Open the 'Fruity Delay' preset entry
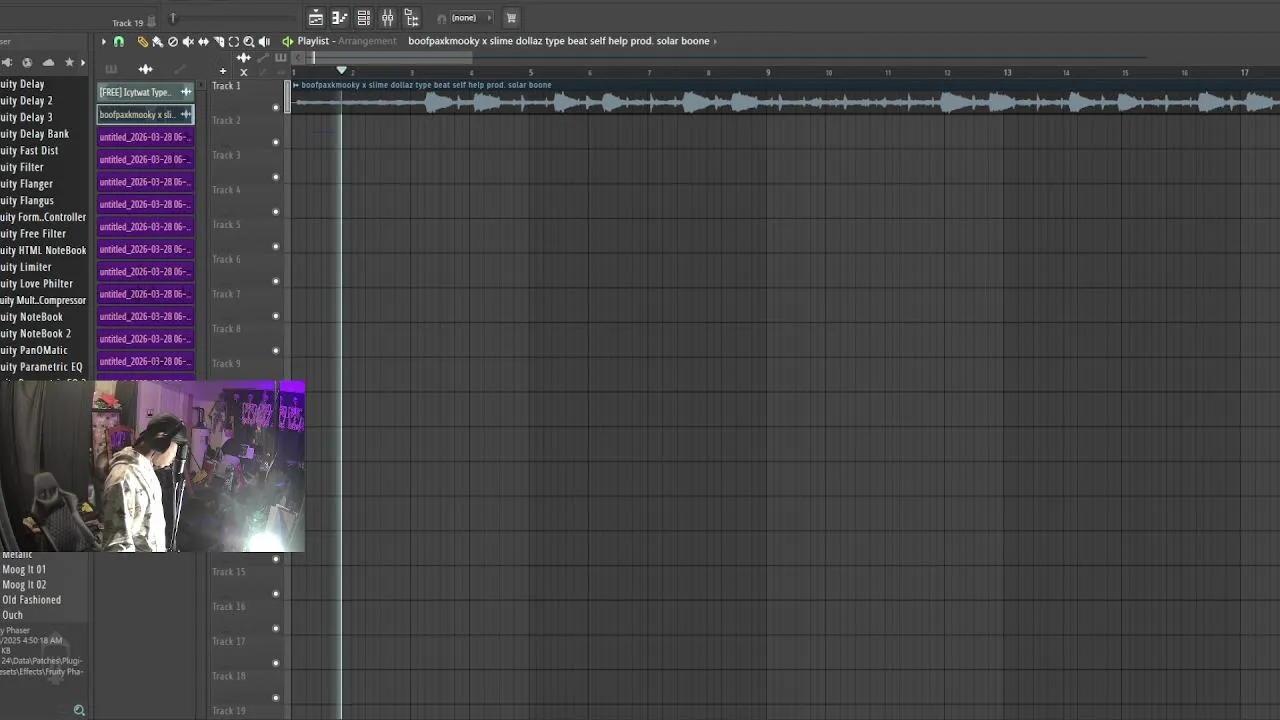The image size is (1280, 720). (22, 84)
